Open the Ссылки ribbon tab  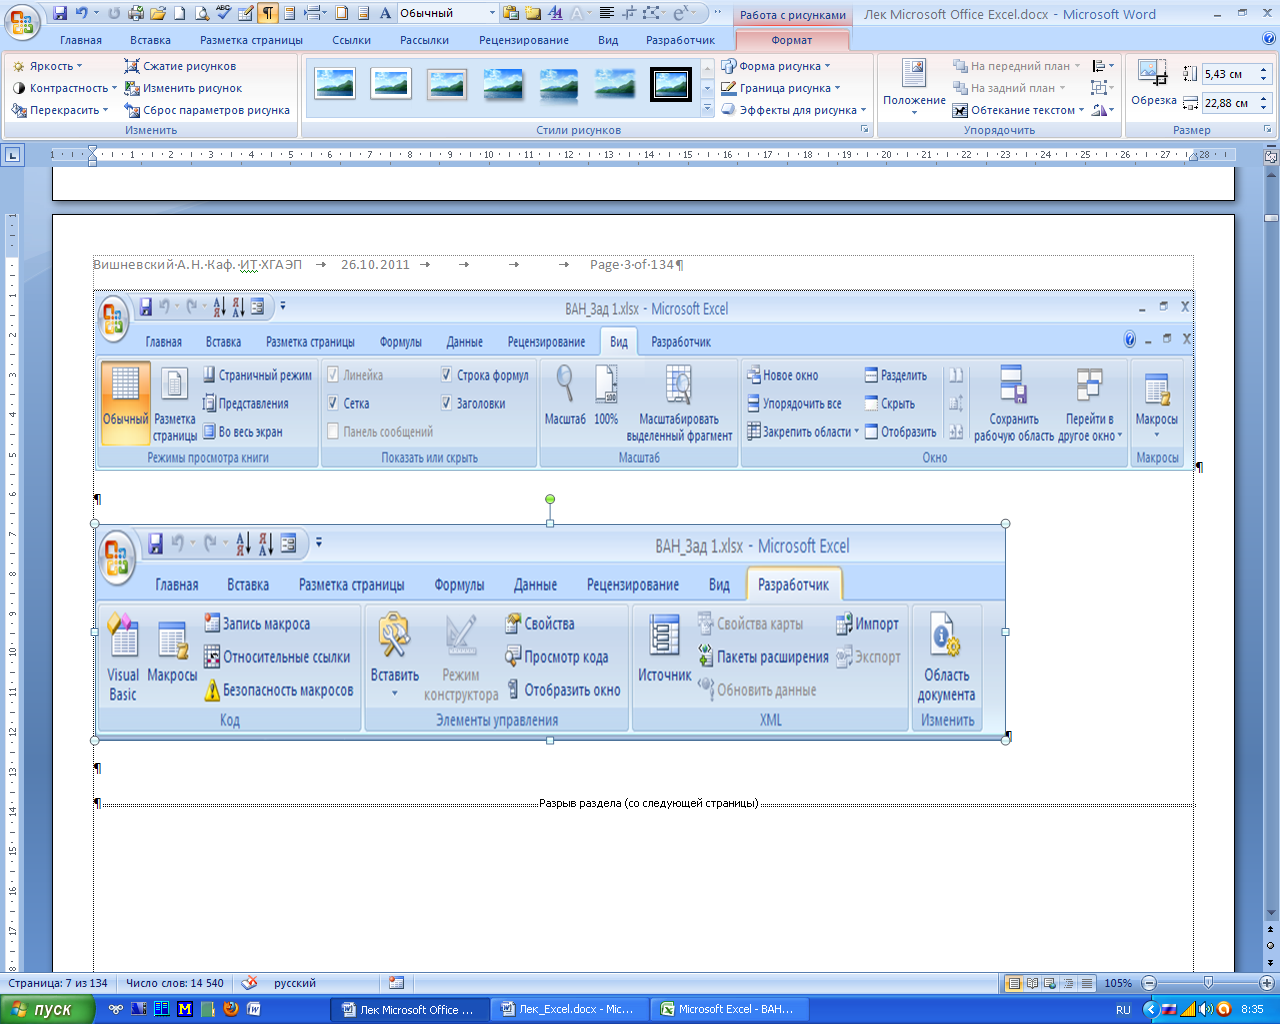tap(352, 40)
